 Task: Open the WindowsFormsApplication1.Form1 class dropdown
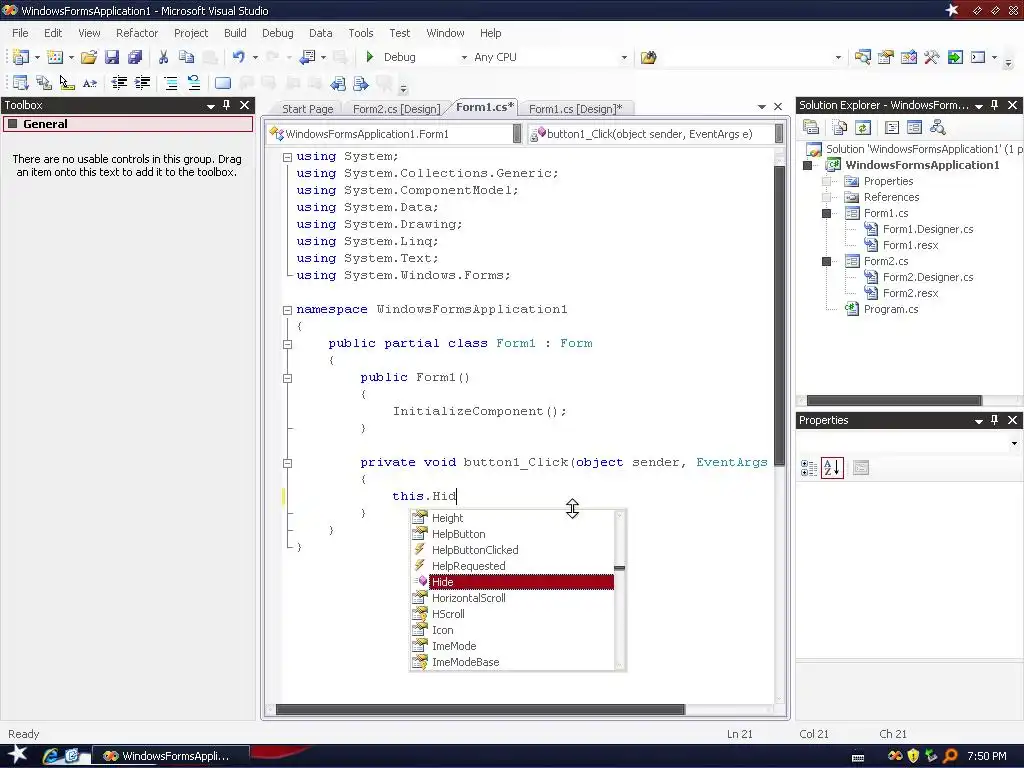click(x=517, y=134)
